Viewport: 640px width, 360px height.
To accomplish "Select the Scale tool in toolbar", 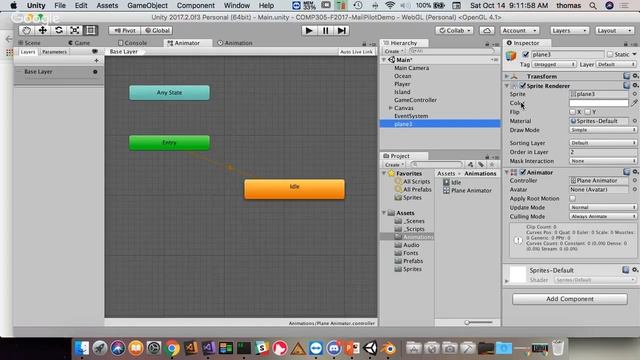I will click(x=75, y=30).
